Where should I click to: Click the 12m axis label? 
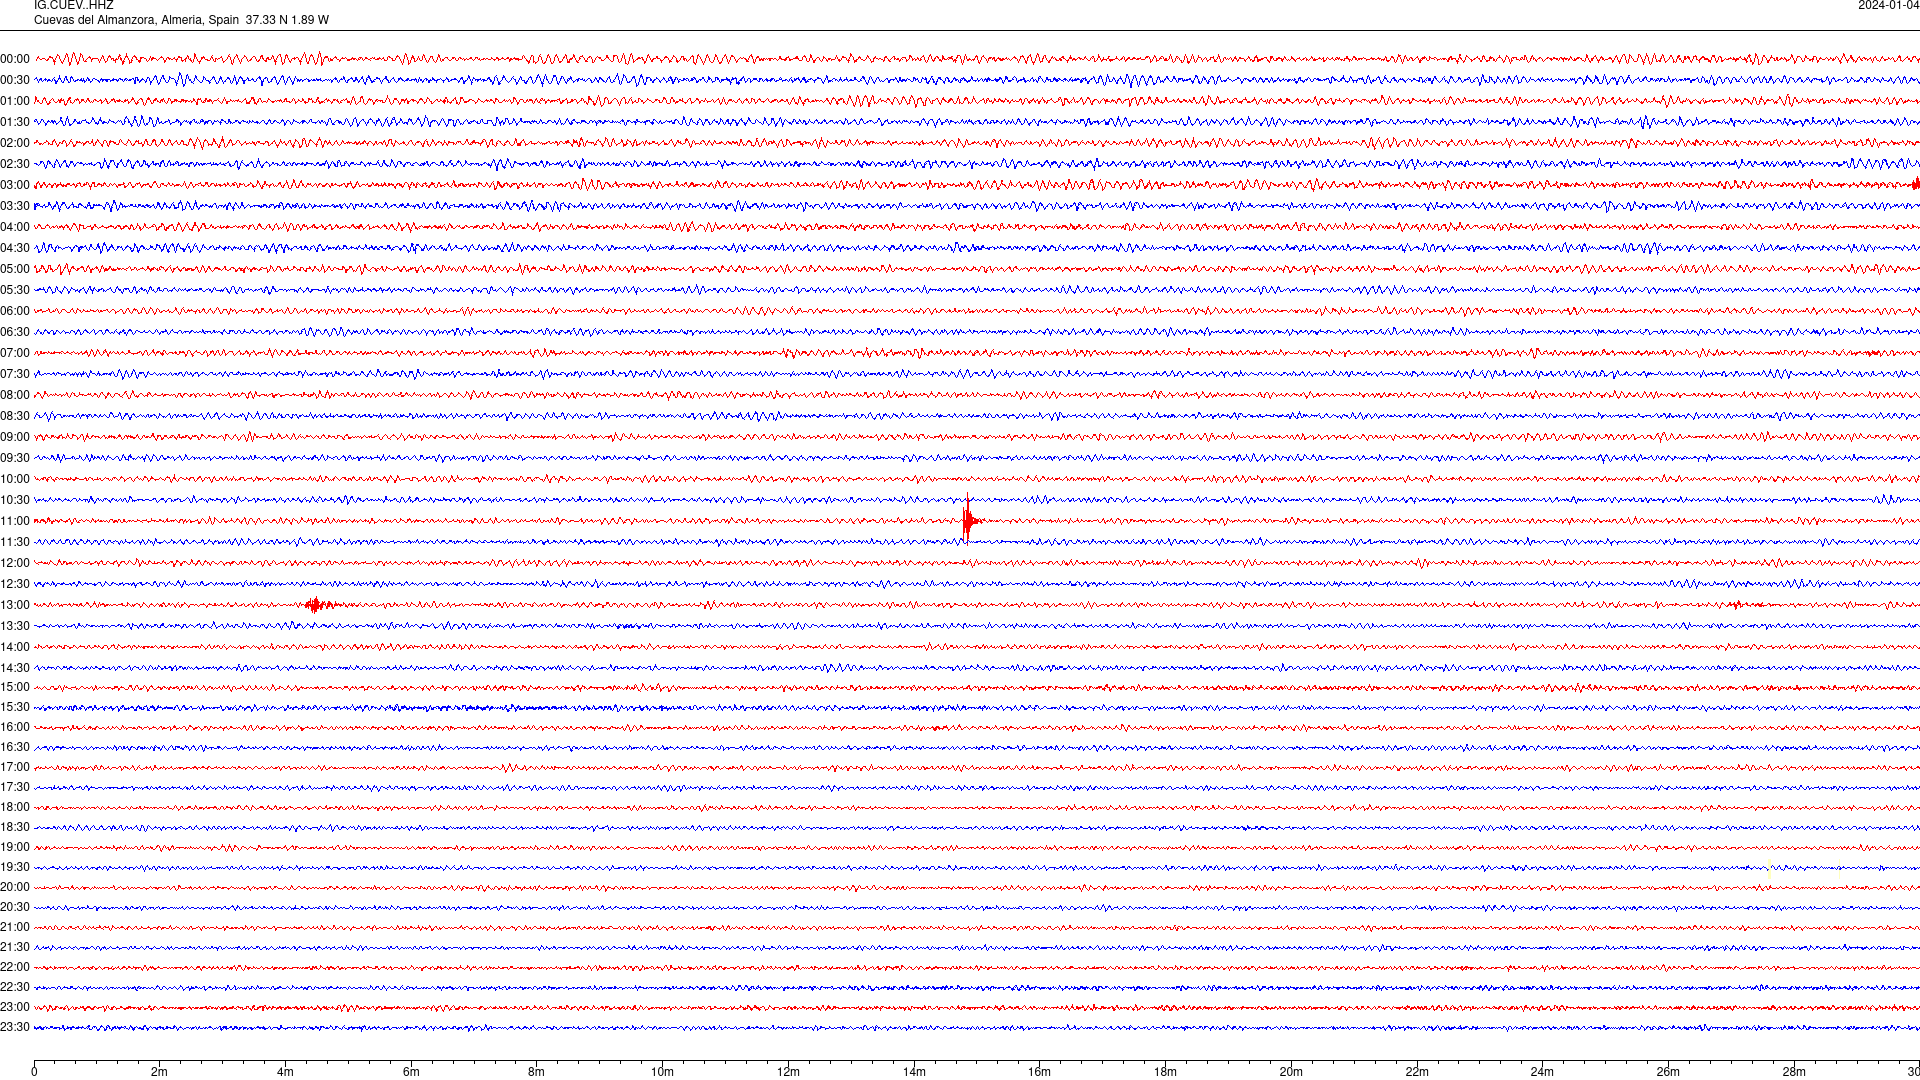tap(788, 1072)
